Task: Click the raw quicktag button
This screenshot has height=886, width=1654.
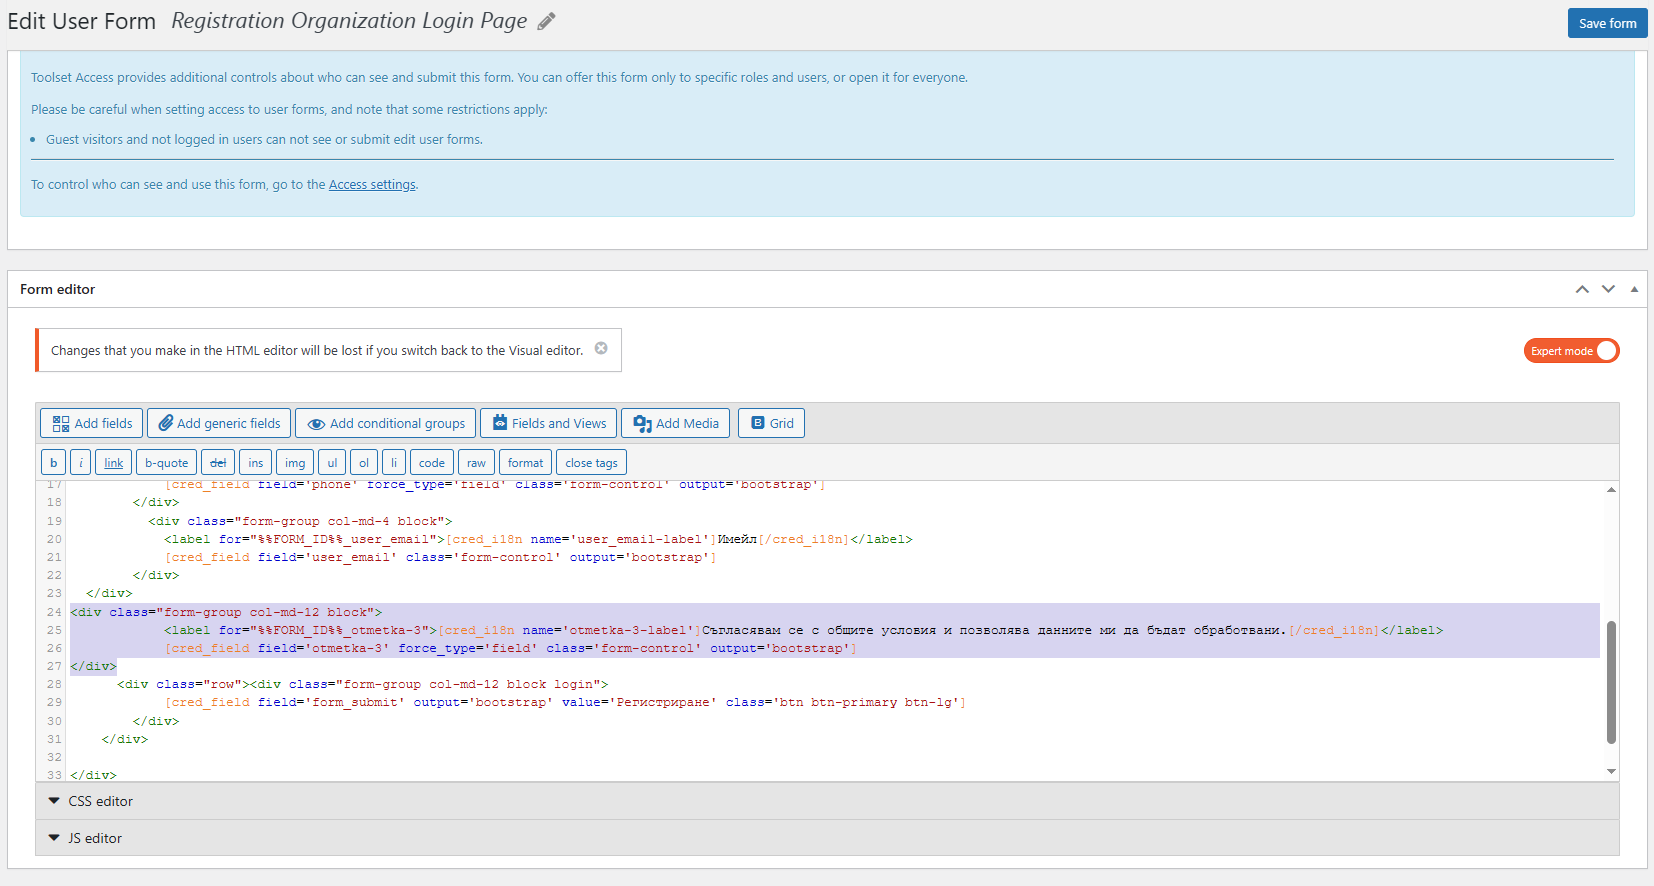Action: (x=476, y=462)
